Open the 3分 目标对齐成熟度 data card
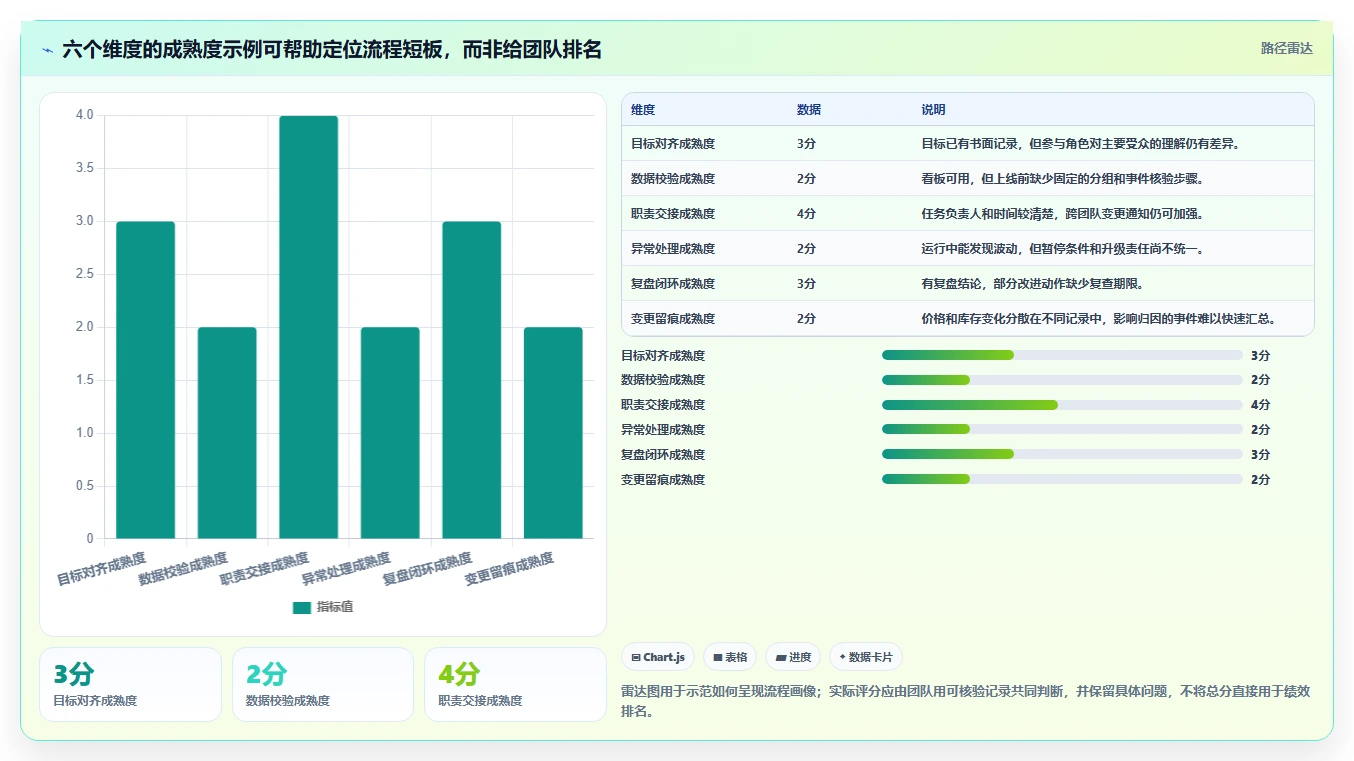1354x761 pixels. [130, 685]
